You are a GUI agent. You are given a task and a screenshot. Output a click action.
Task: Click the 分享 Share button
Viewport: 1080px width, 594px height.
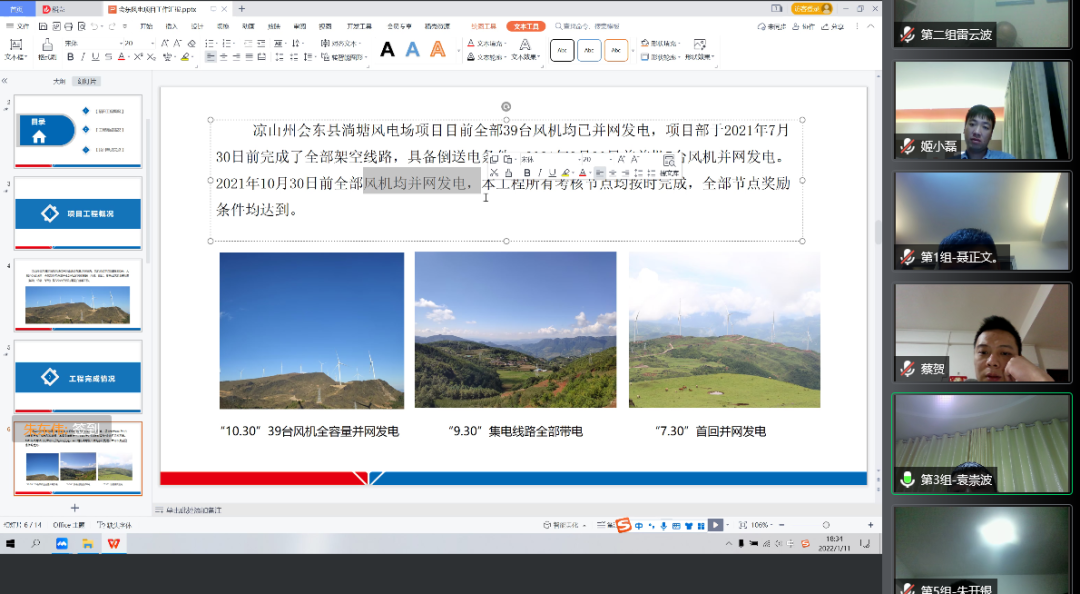tap(834, 26)
